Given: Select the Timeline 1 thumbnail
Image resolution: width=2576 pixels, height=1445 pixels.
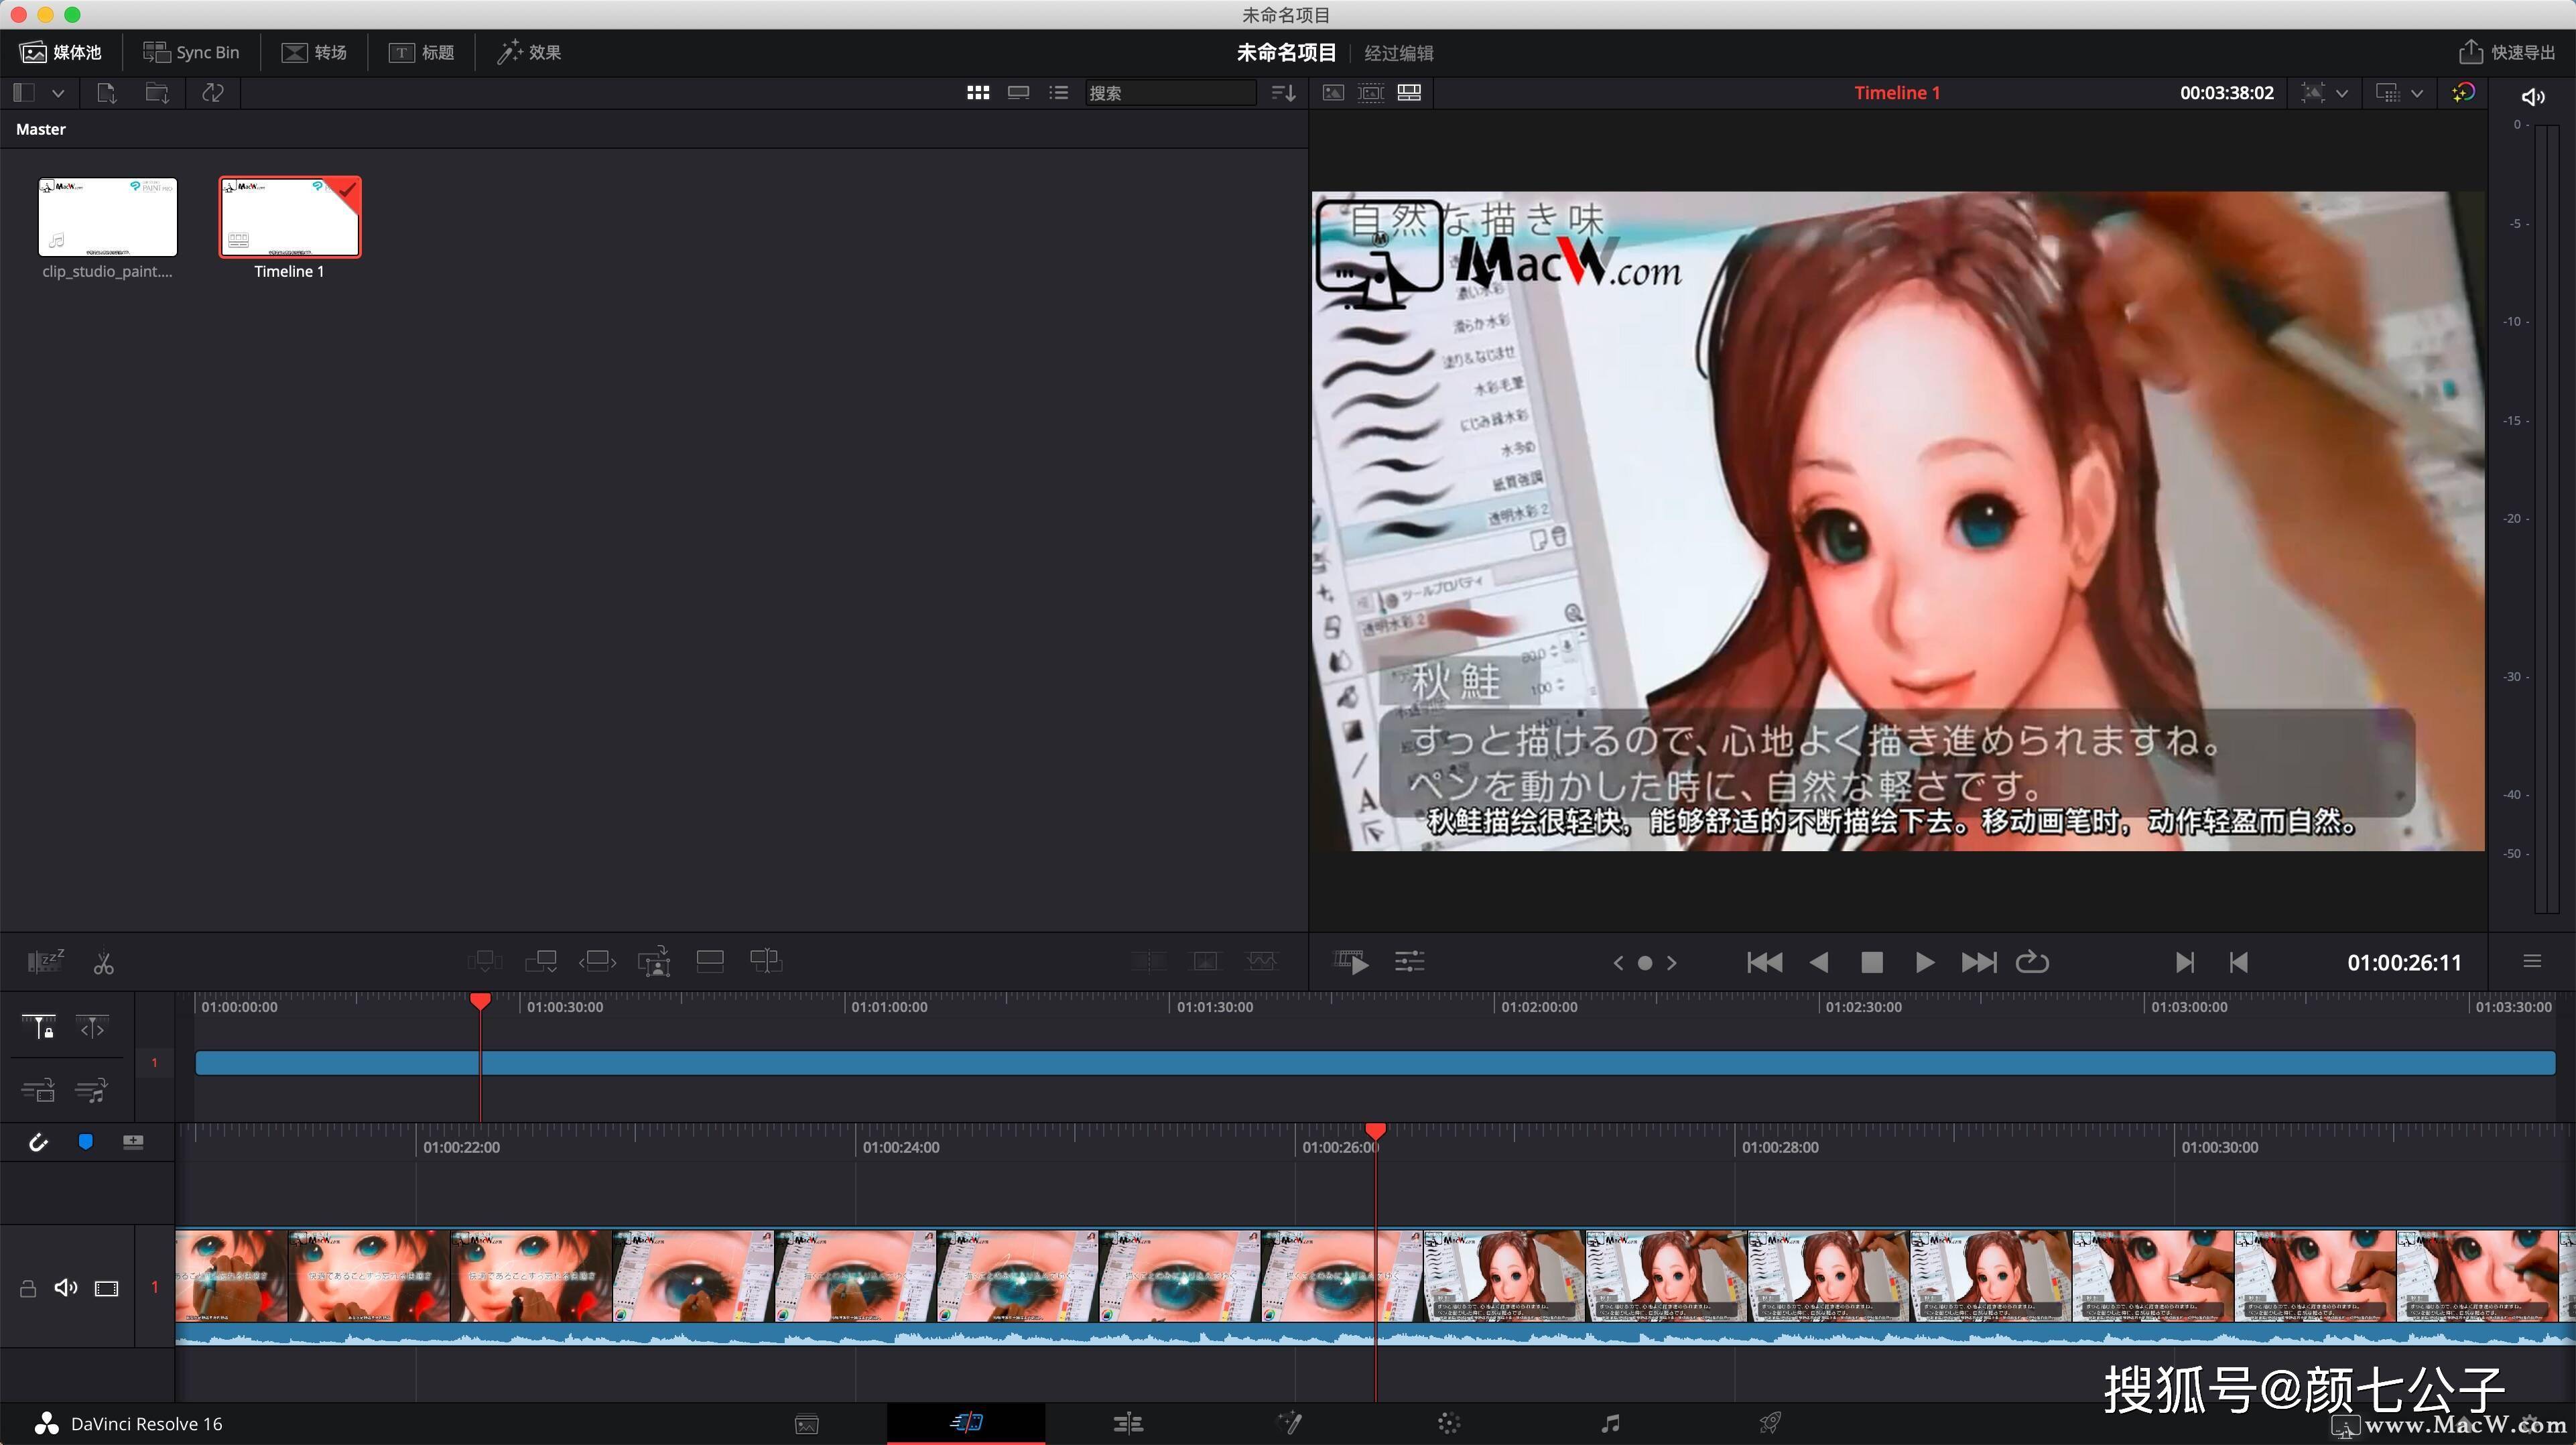Looking at the screenshot, I should pyautogui.click(x=290, y=217).
